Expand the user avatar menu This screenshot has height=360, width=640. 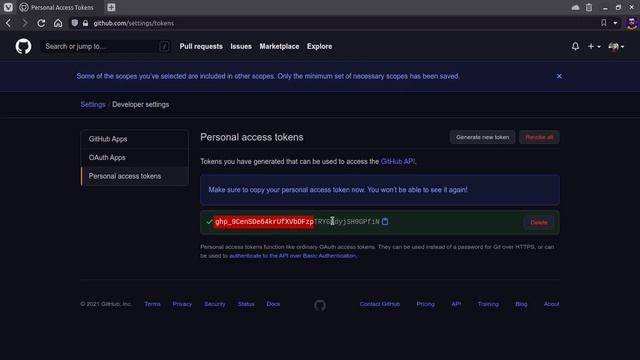click(x=616, y=47)
